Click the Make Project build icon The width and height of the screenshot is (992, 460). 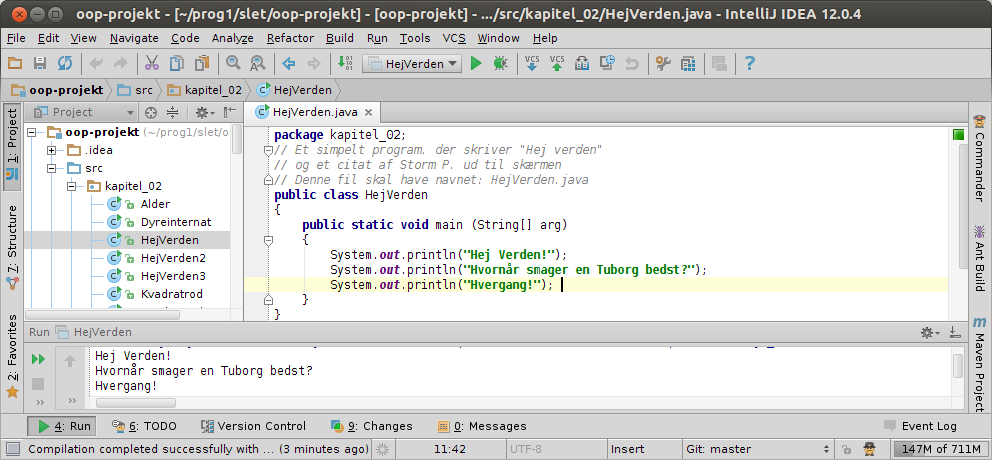pos(345,63)
